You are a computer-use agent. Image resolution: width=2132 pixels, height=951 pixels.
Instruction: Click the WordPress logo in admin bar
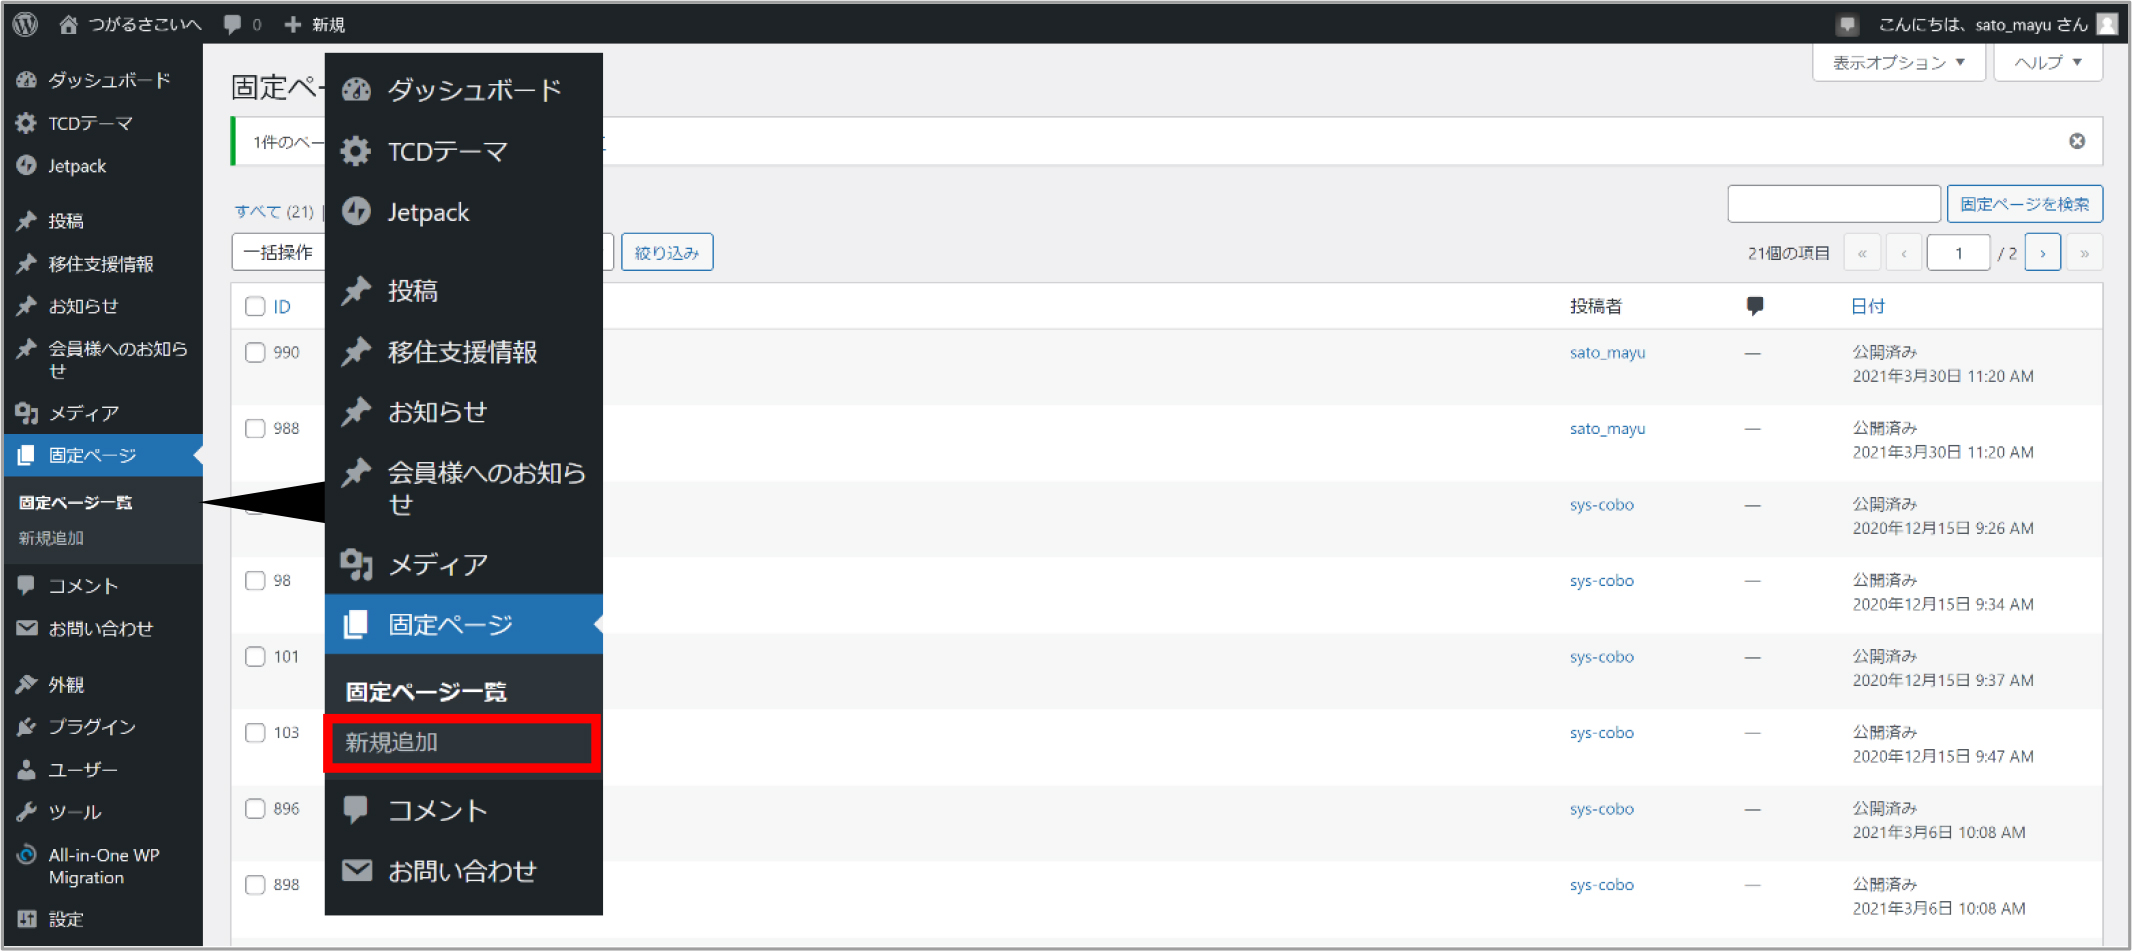tap(26, 24)
